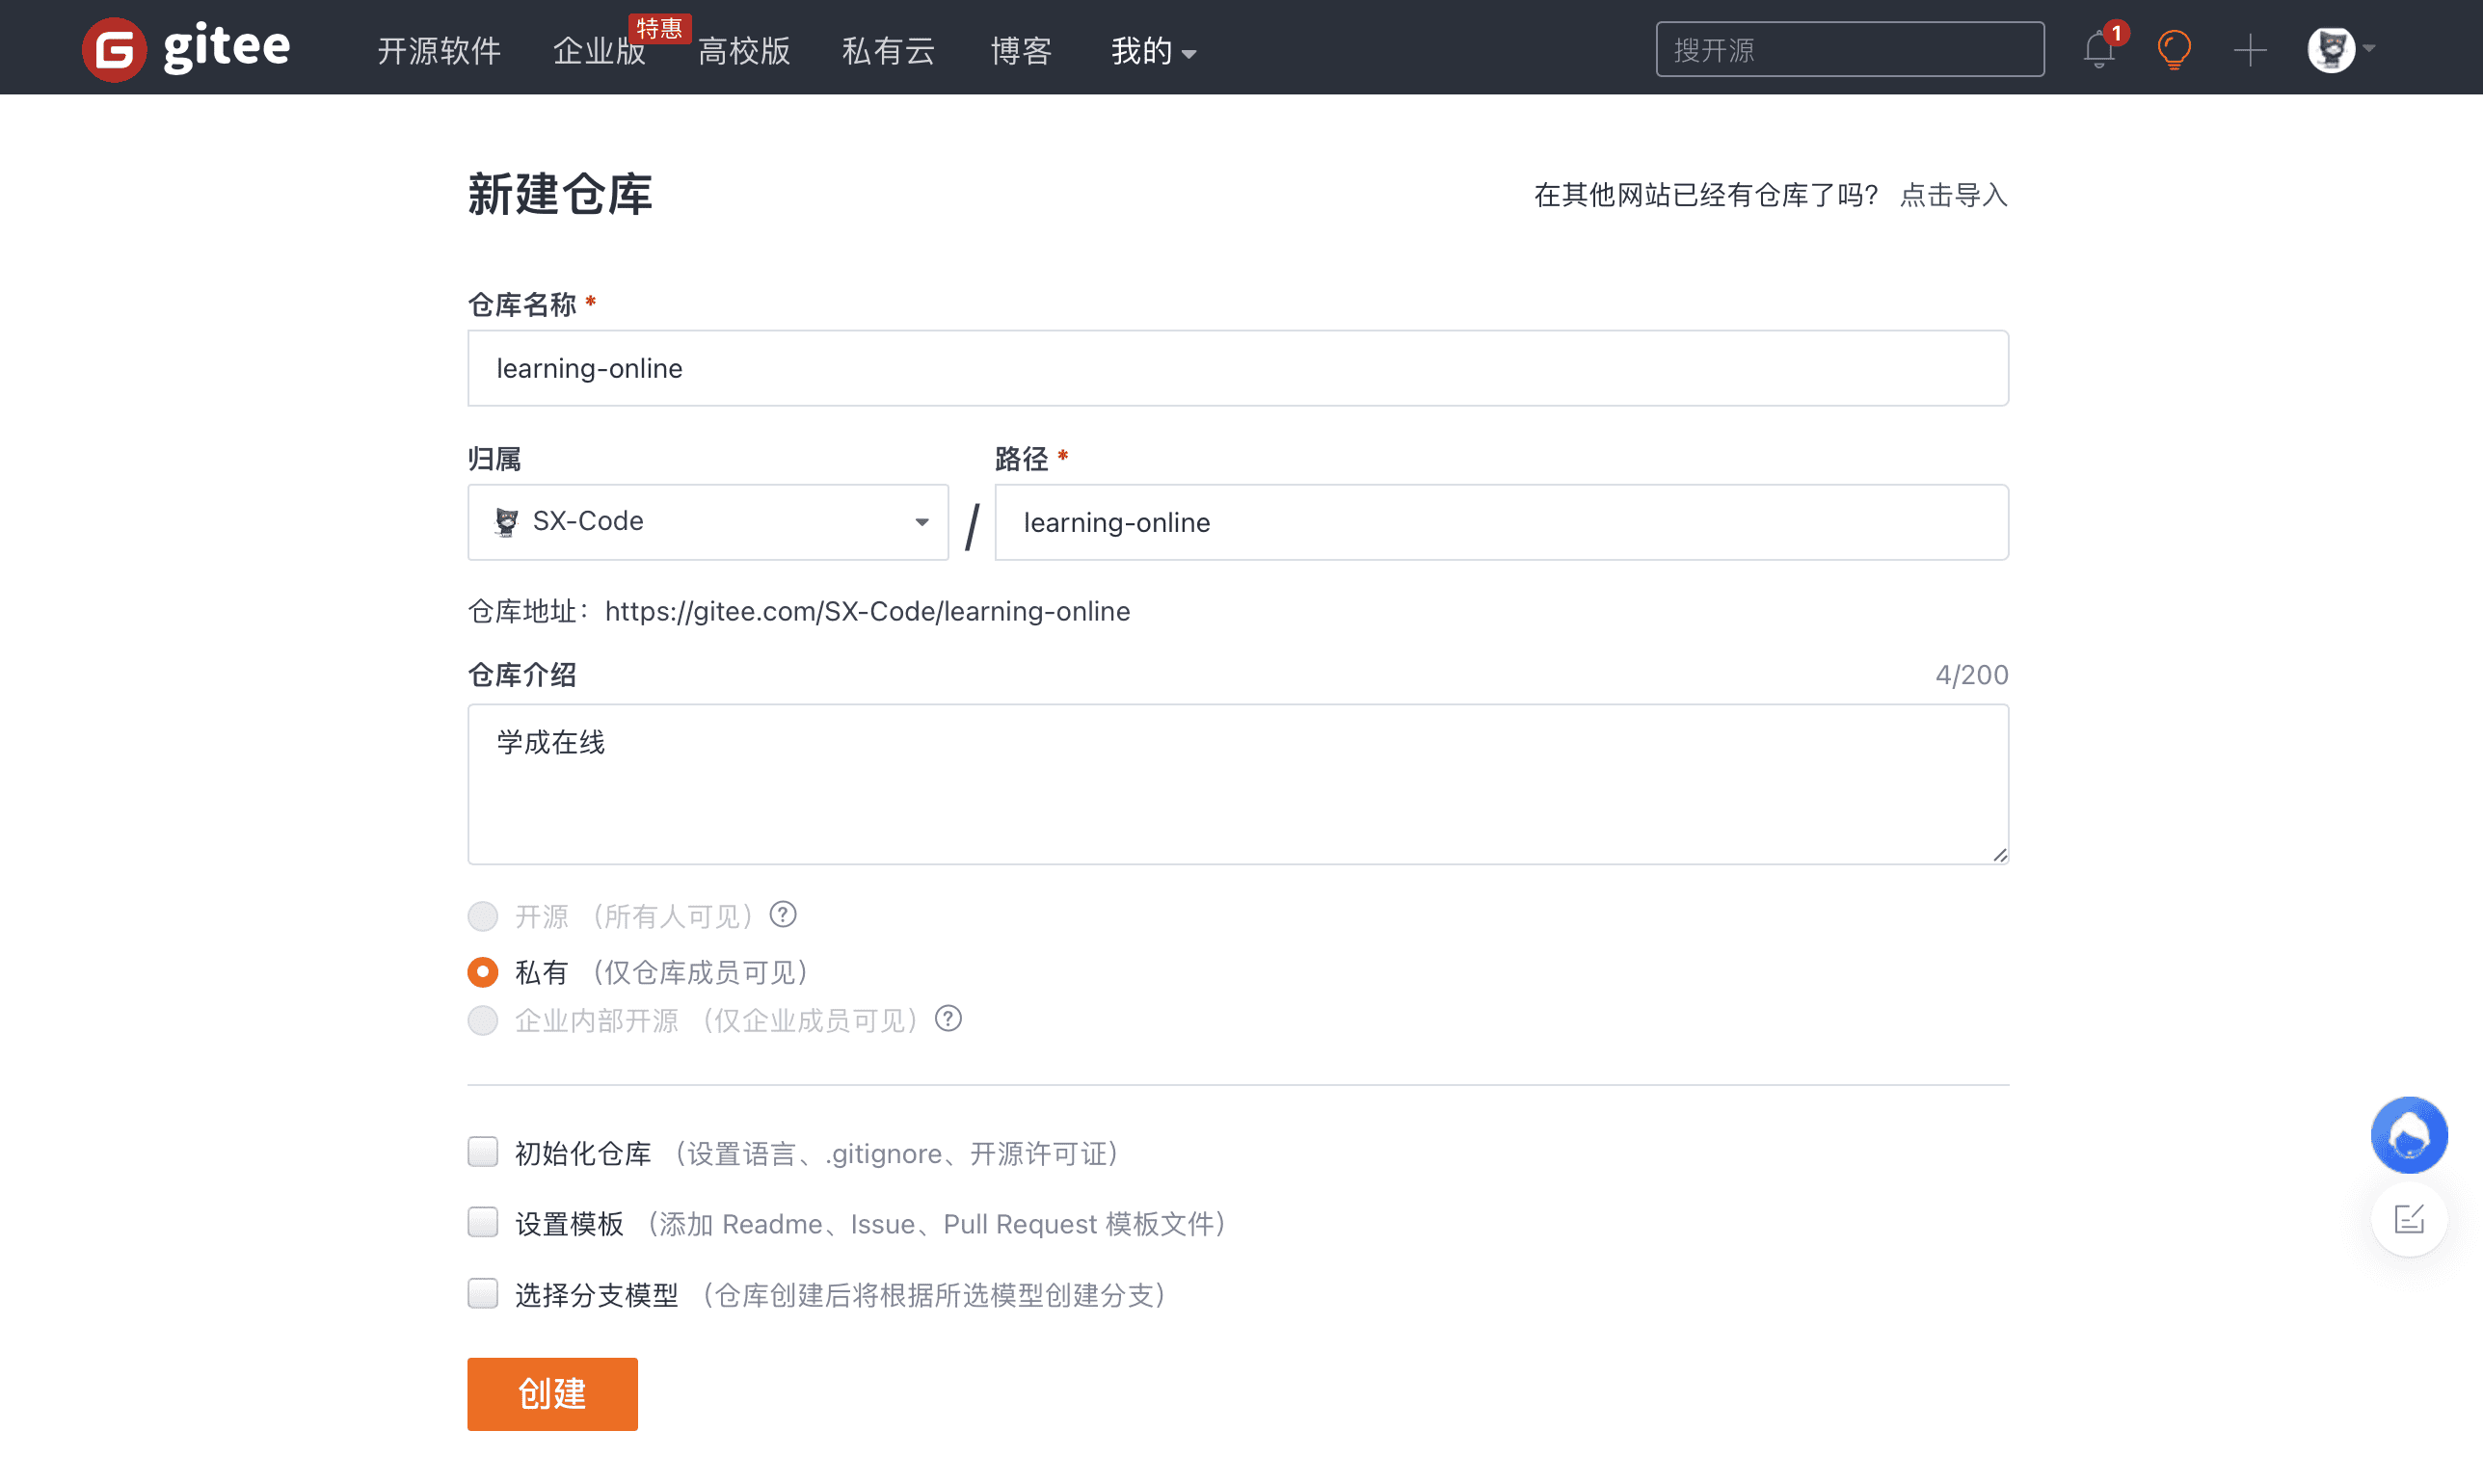Click help icon next to 企业内部开源
Image resolution: width=2483 pixels, height=1484 pixels.
[948, 1018]
